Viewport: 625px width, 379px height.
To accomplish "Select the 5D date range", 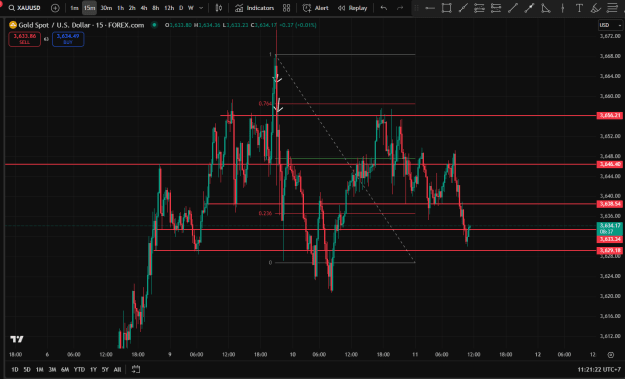I will click(x=27, y=369).
